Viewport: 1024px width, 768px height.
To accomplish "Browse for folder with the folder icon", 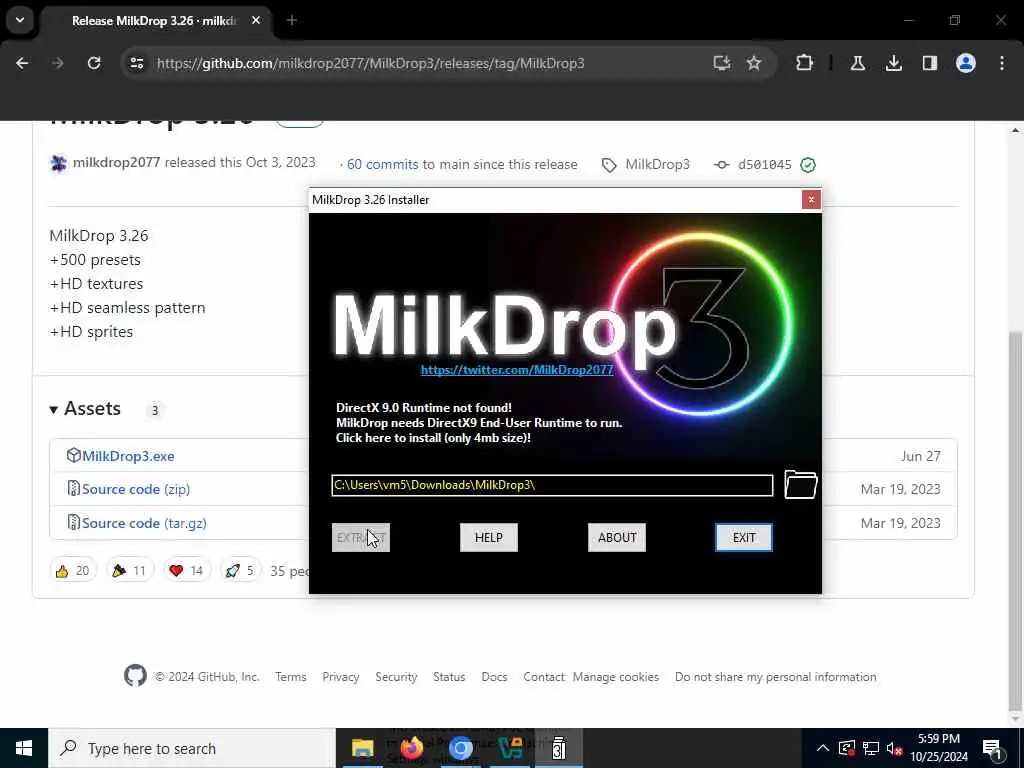I will coord(800,485).
